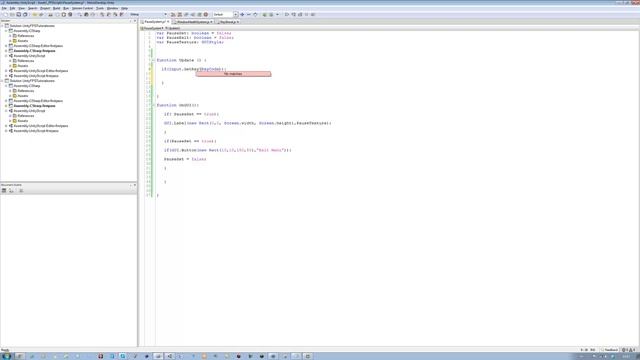Screen dimensions: 640x360
Task: Open the Help menu
Action: click(x=124, y=8)
